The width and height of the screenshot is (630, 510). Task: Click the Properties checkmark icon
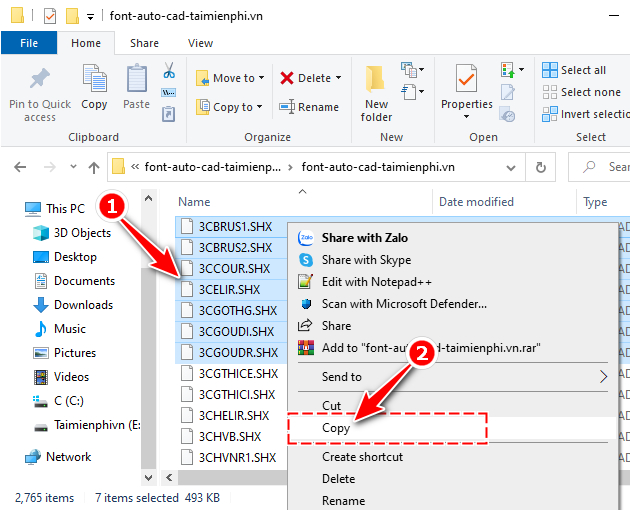click(466, 78)
